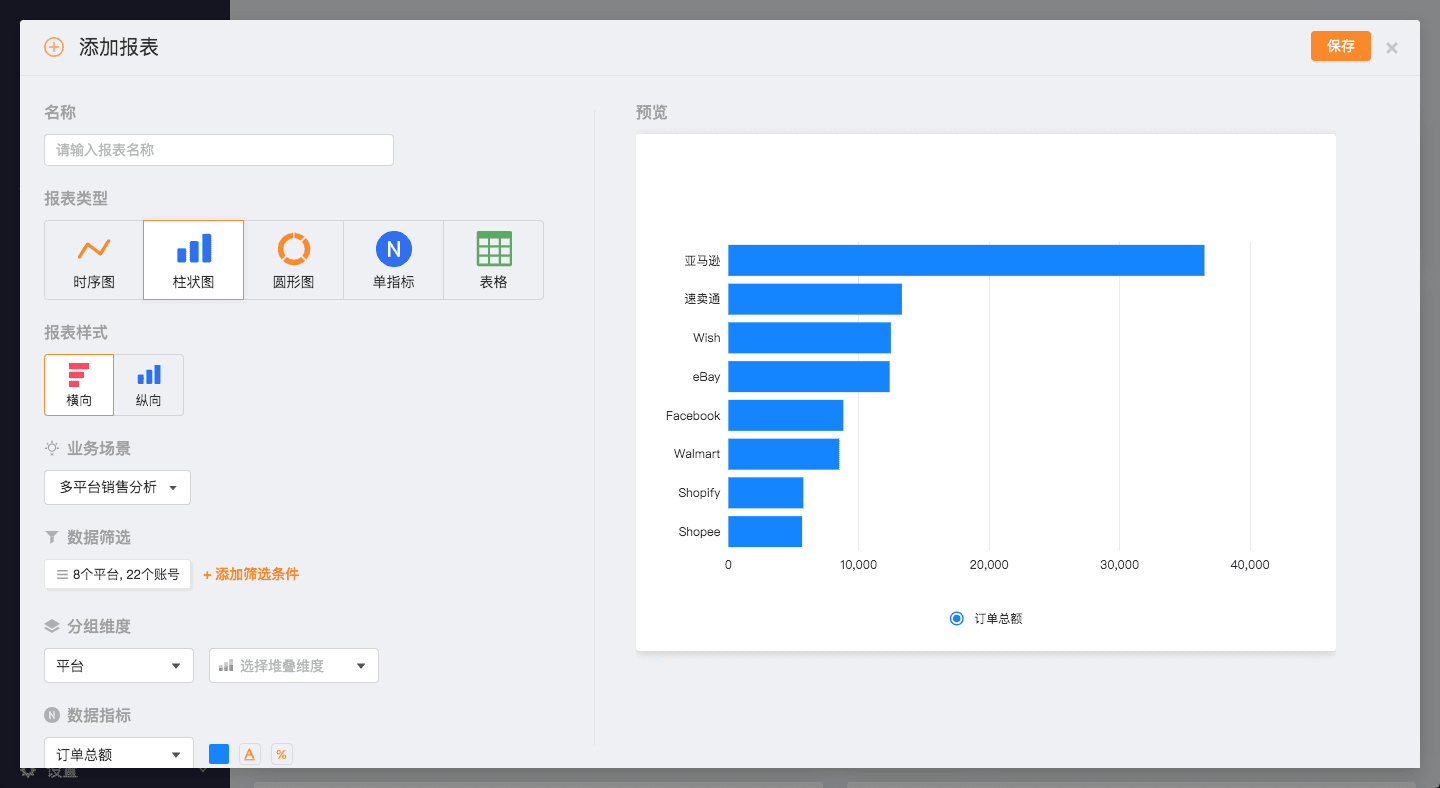
Task: Expand the 平台 grouping dimension dropdown
Action: click(x=118, y=665)
